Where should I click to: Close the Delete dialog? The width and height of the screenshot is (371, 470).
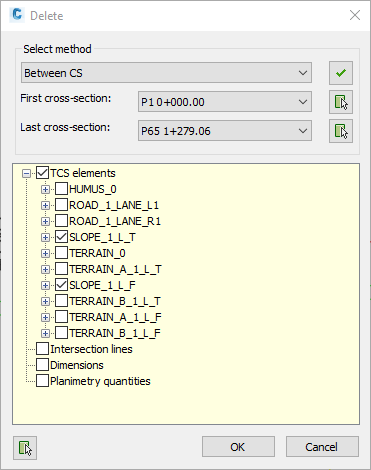coord(355,15)
